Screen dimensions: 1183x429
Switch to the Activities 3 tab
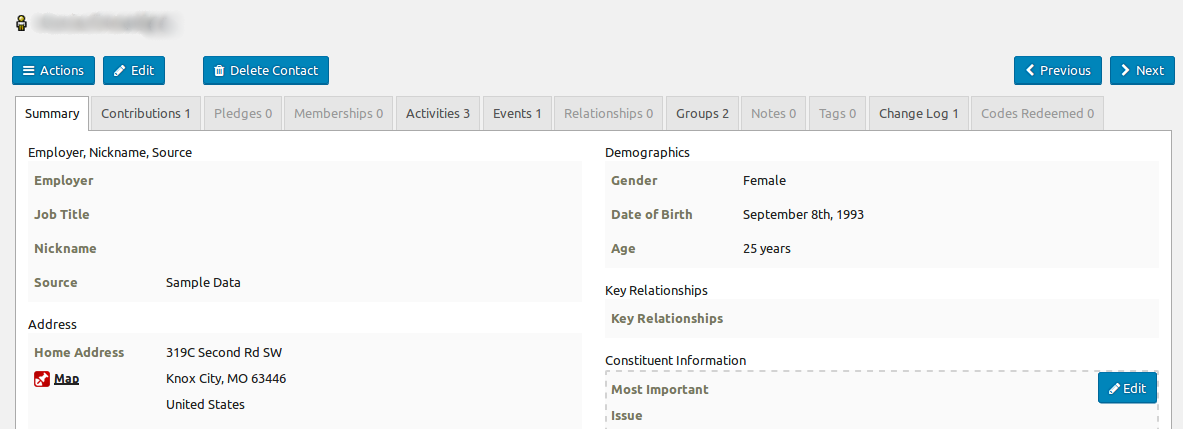point(438,113)
